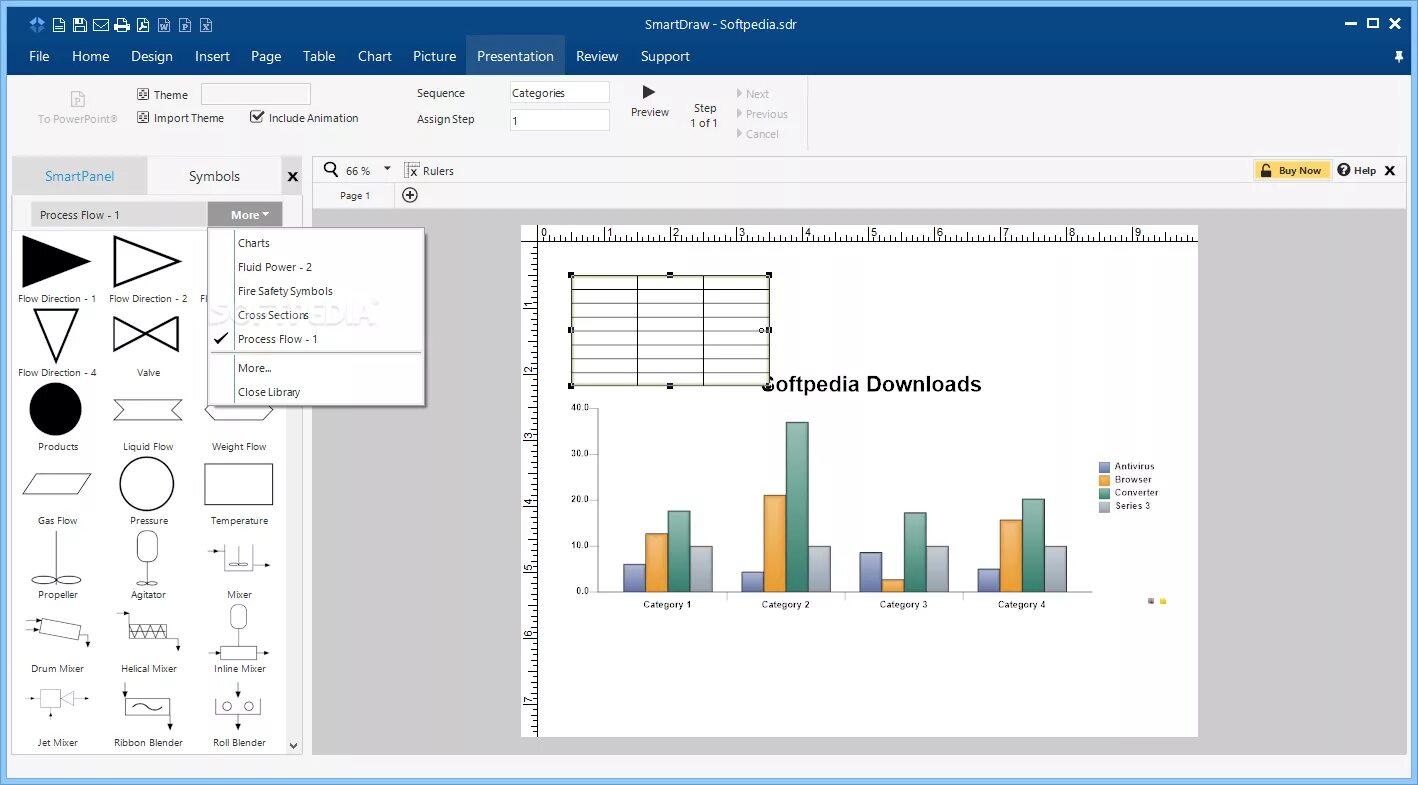Screen dimensions: 1418x785
Task: Click the Assign Step input field
Action: coord(559,120)
